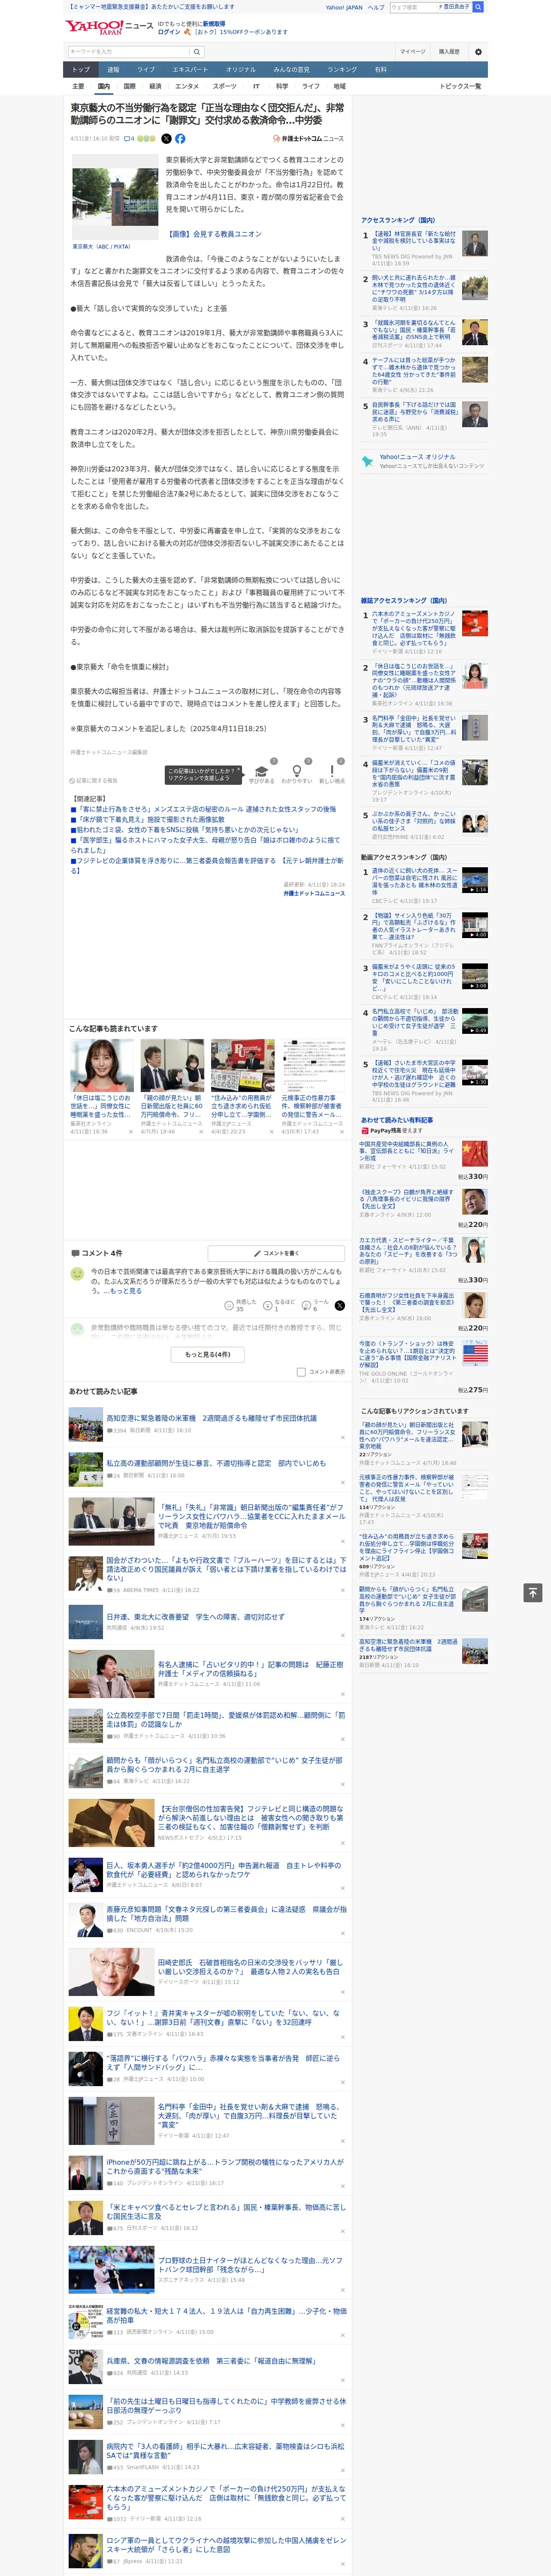Open article 兵庫県、文春の情報源調査を依頼
This screenshot has height=2576, width=551.
(x=211, y=2360)
